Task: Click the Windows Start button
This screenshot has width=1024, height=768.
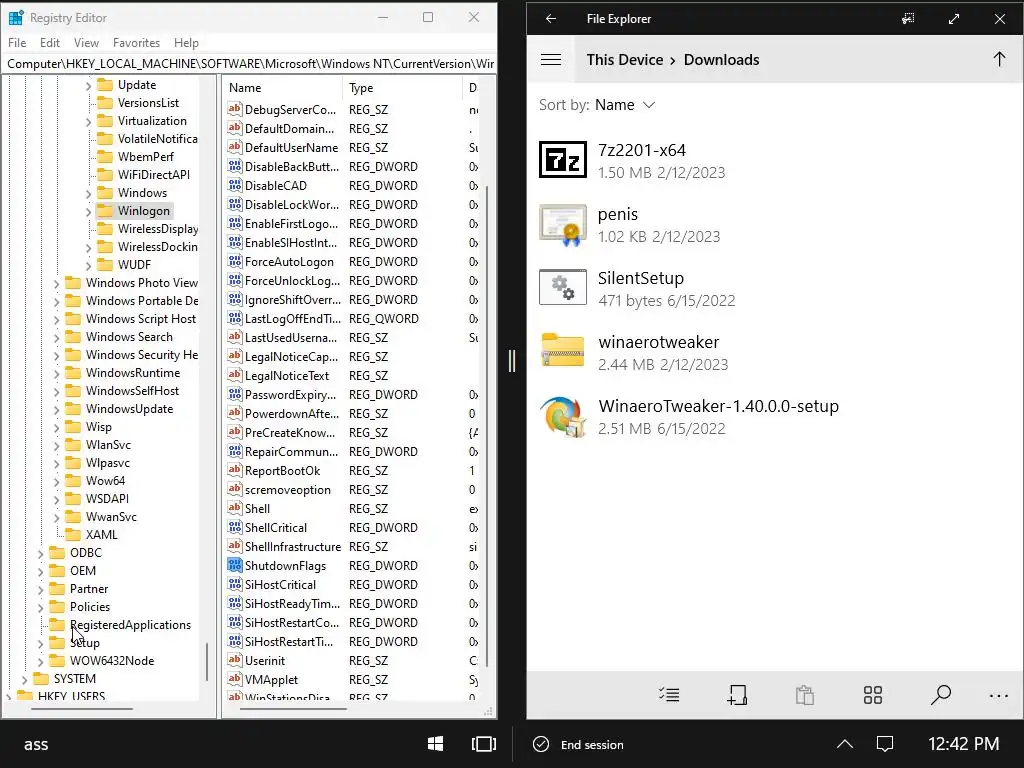Action: [436, 744]
